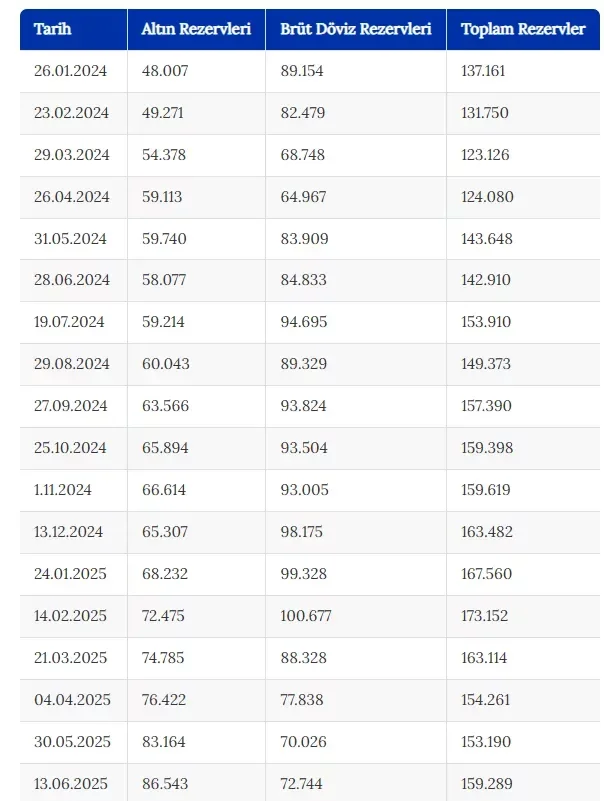Click gross FX value 98.175
The image size is (604, 801).
(302, 532)
